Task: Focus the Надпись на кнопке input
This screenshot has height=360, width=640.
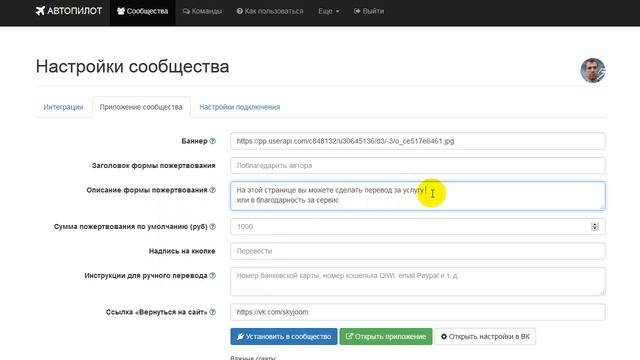Action: click(418, 251)
